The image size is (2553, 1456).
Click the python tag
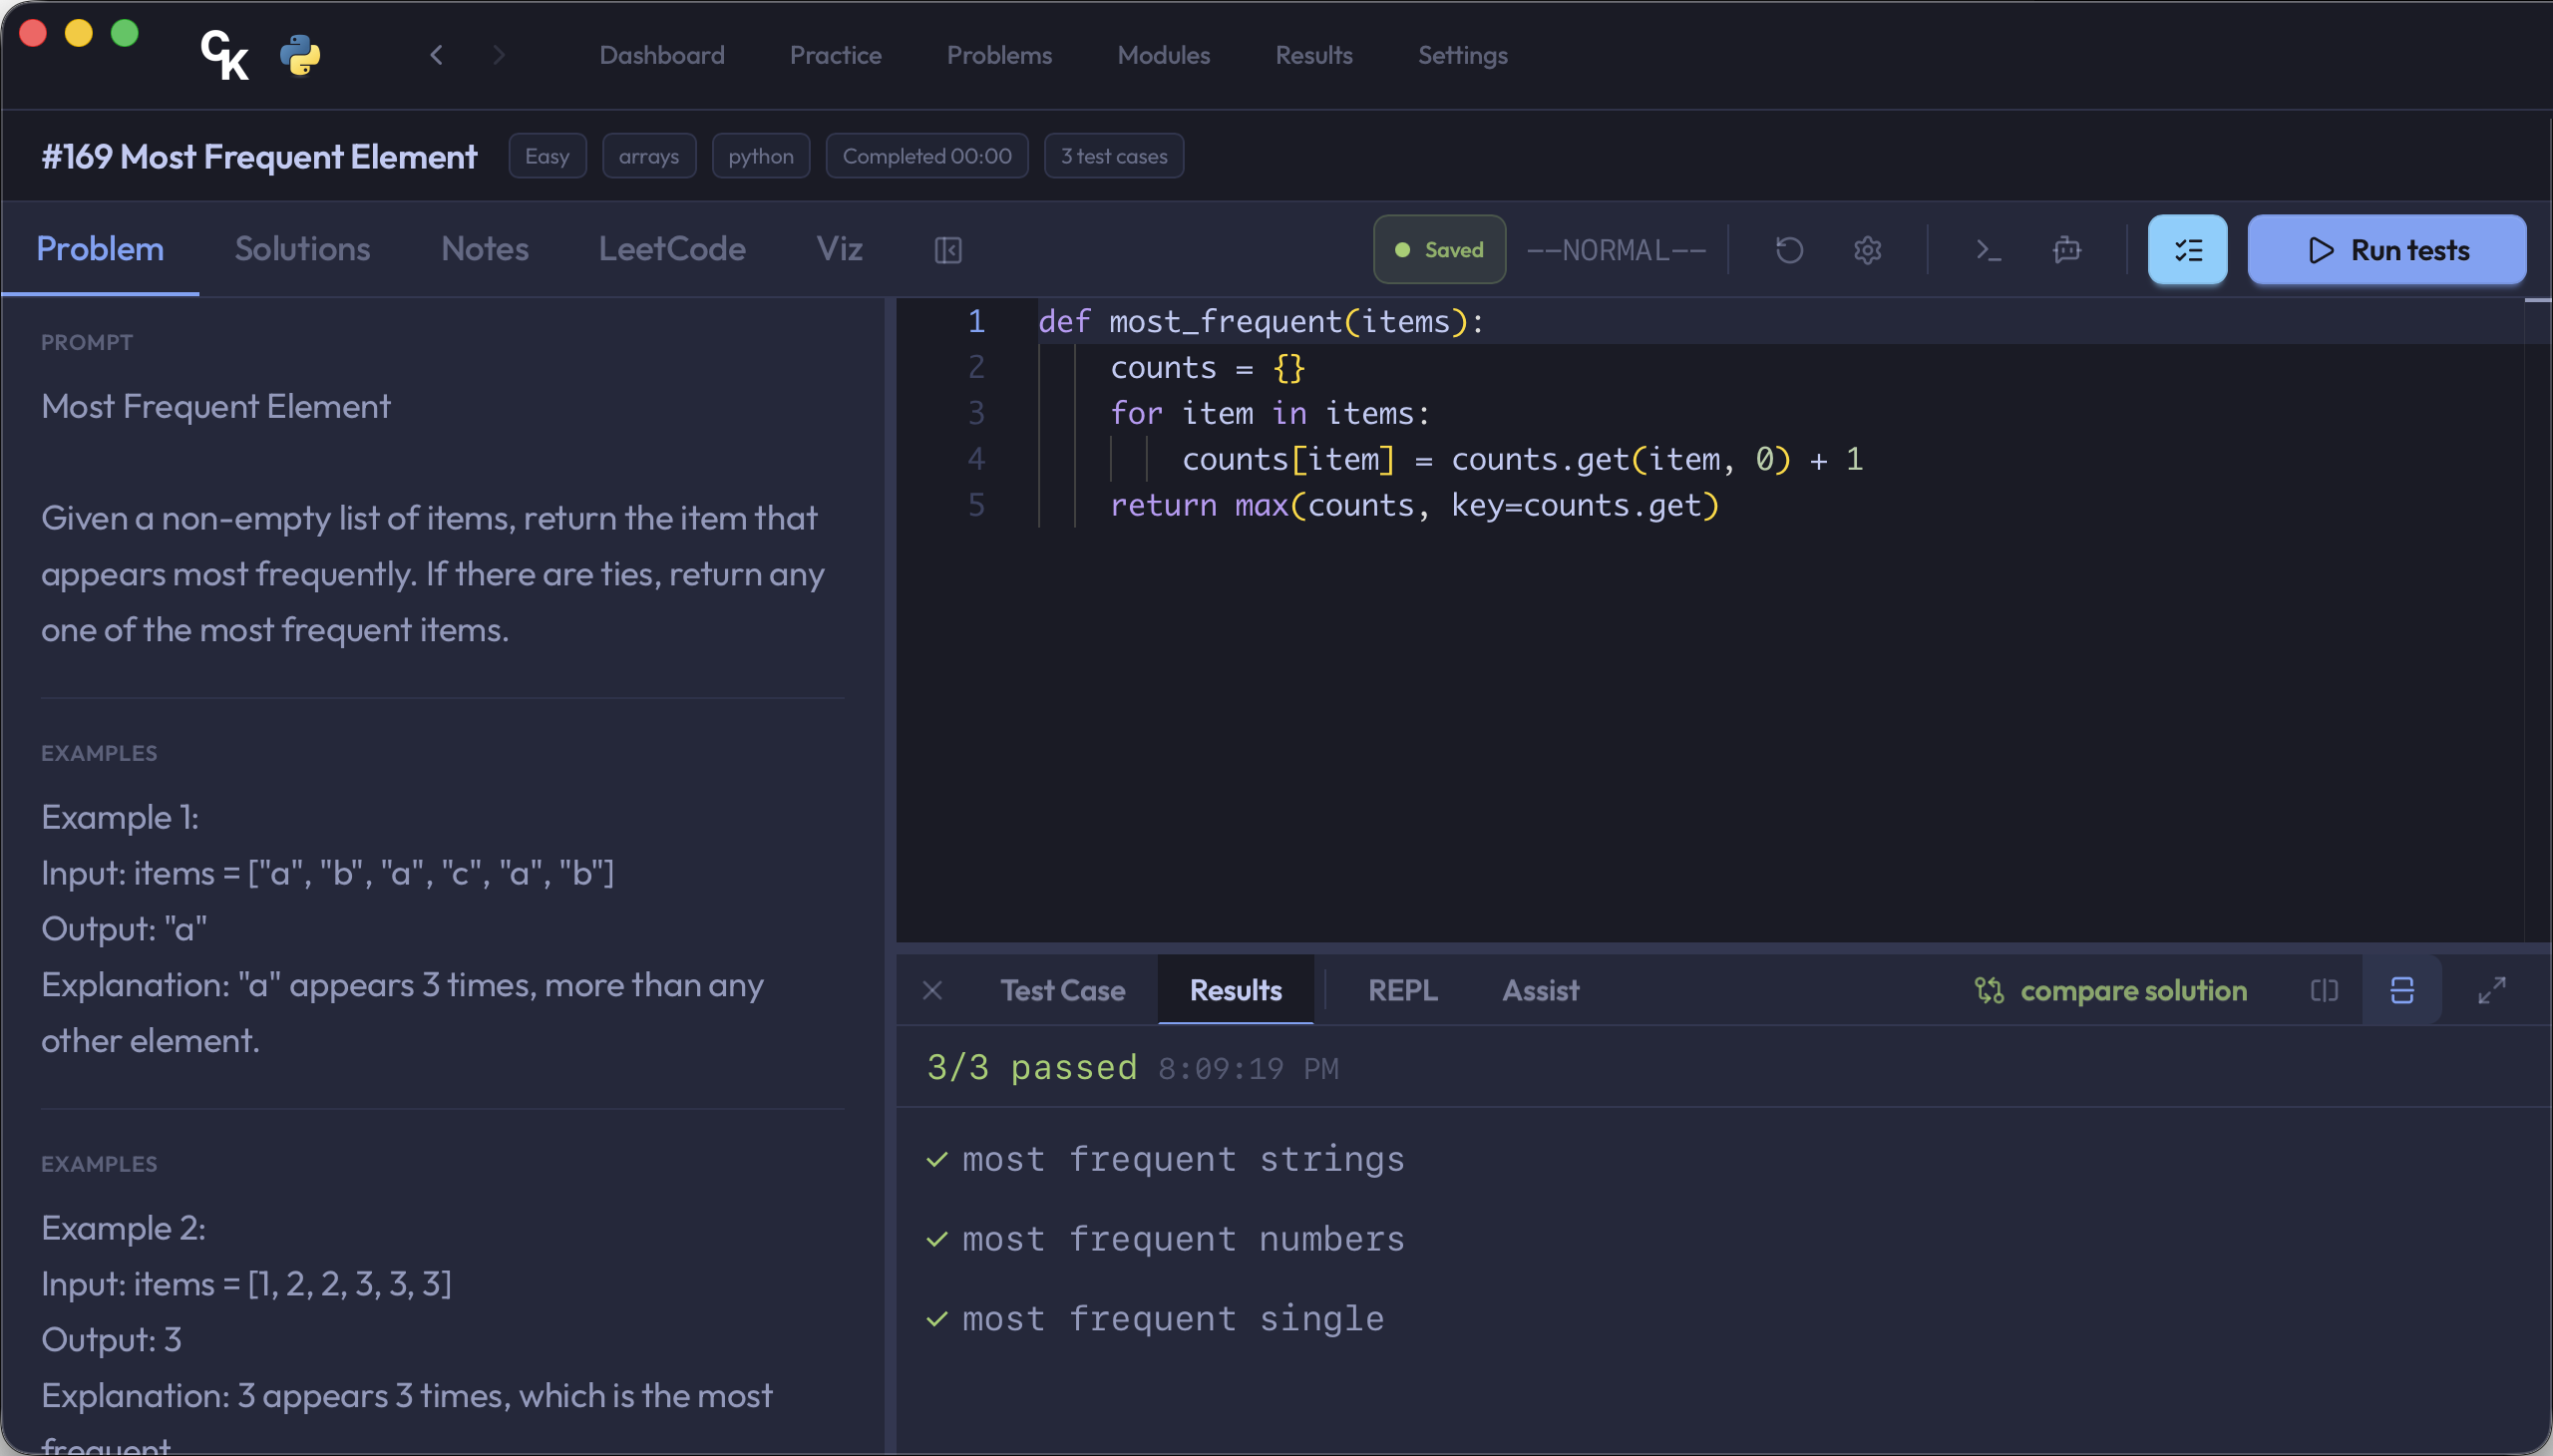pyautogui.click(x=761, y=156)
